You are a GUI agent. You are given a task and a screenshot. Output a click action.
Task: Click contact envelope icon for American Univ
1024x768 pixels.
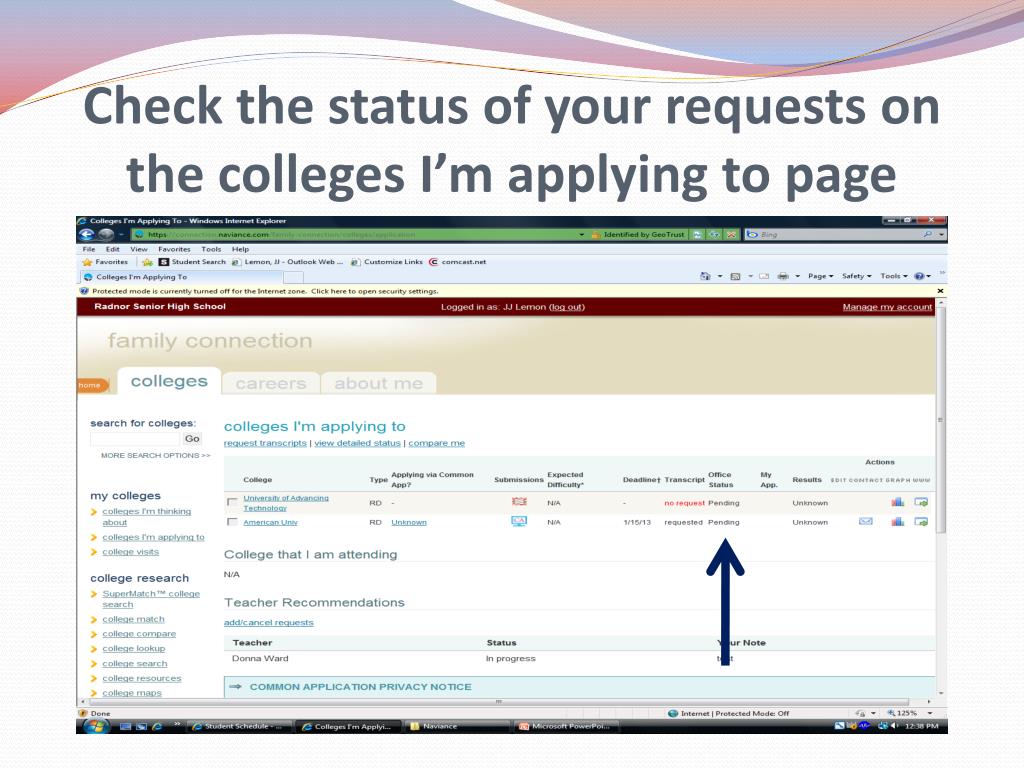[865, 521]
